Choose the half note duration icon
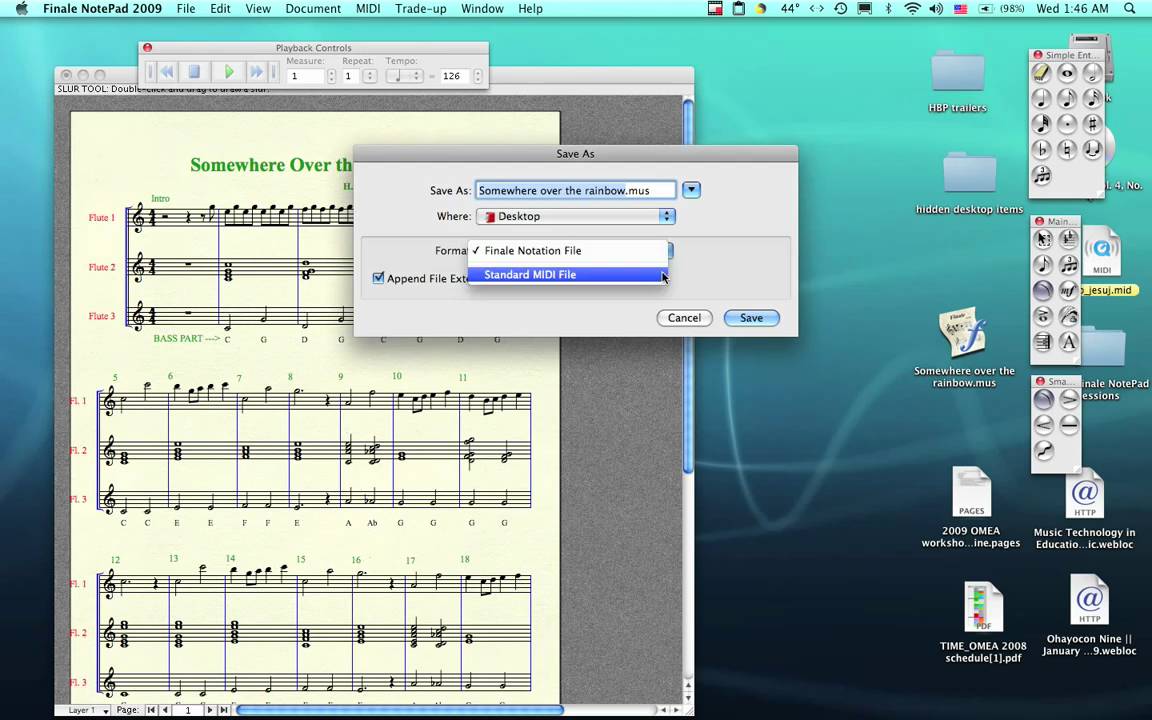 pyautogui.click(x=1092, y=73)
